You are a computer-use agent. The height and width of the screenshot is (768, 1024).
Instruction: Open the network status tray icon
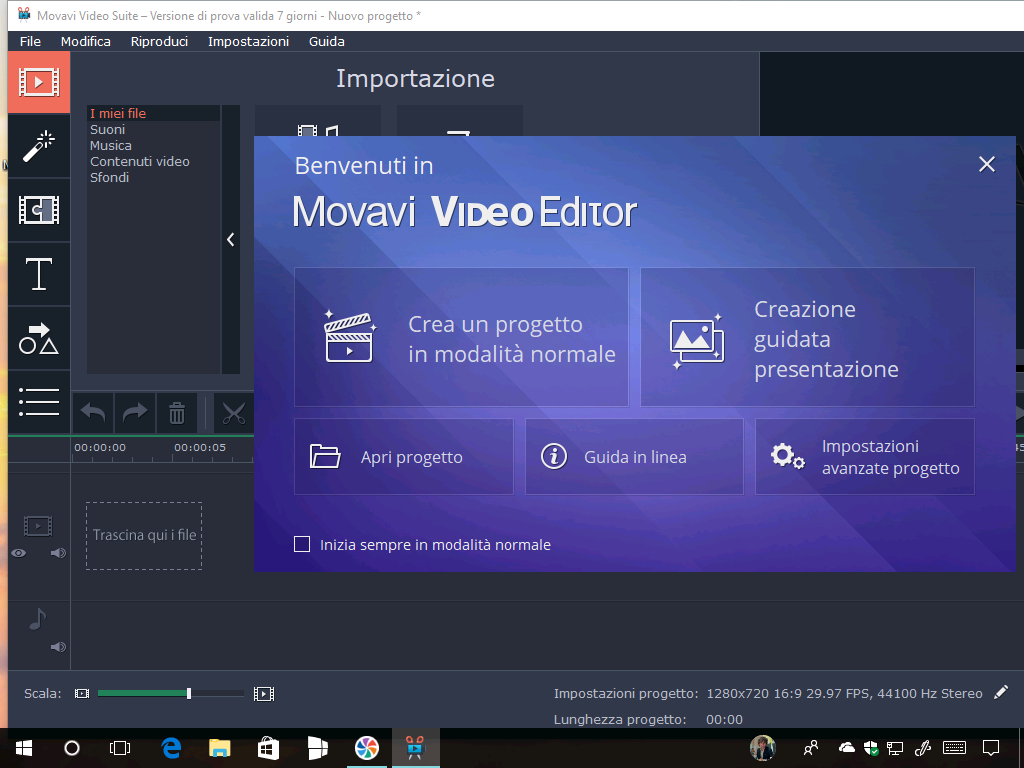895,748
